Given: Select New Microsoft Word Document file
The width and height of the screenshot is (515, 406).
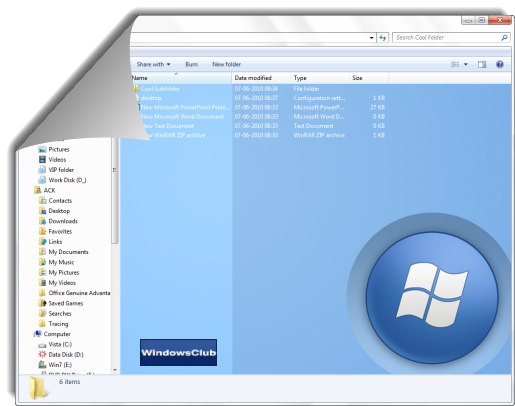Looking at the screenshot, I should coord(182,117).
